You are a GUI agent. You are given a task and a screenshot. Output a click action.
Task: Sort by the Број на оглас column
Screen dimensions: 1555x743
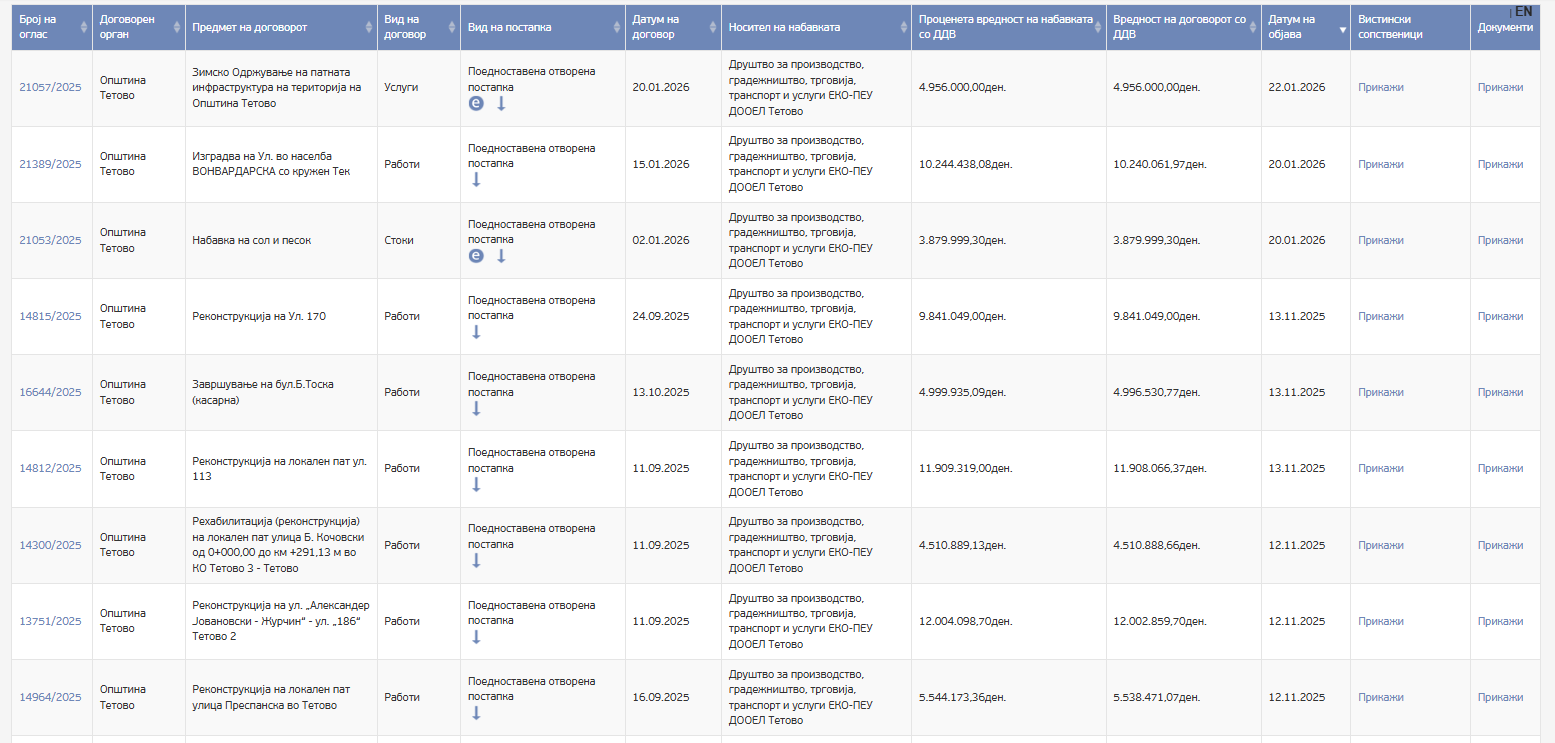tap(51, 27)
